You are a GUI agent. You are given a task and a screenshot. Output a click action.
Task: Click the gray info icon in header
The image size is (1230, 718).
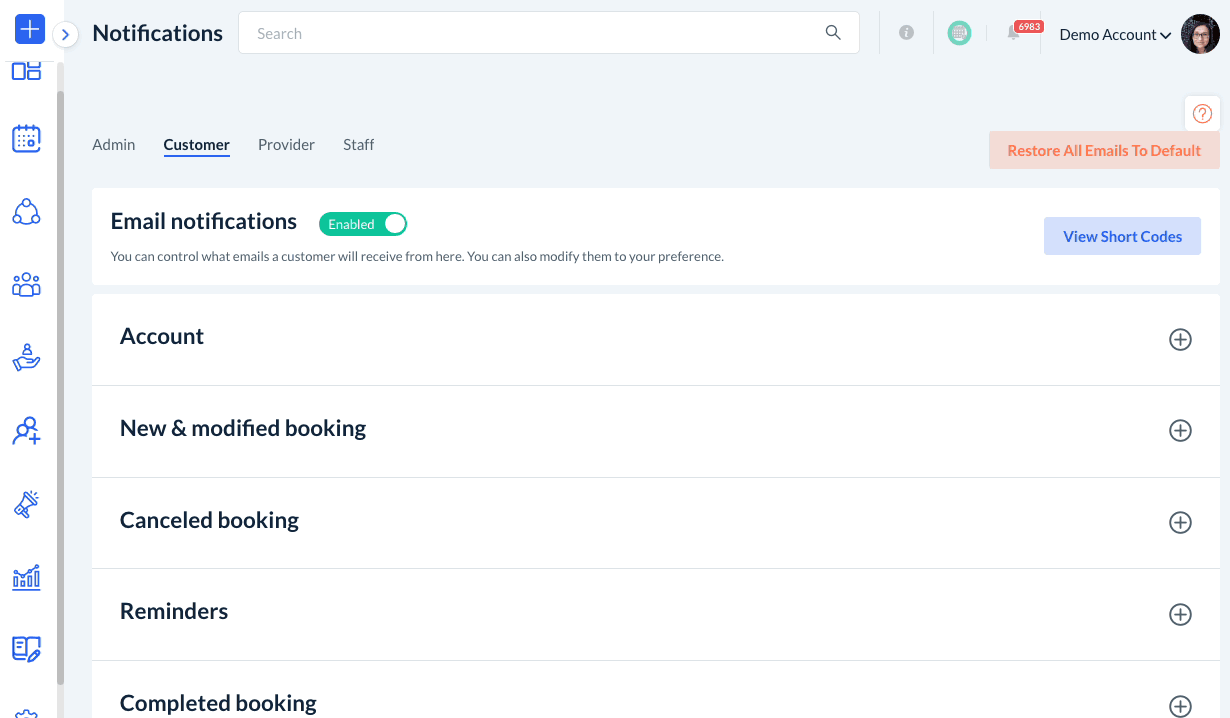906,33
